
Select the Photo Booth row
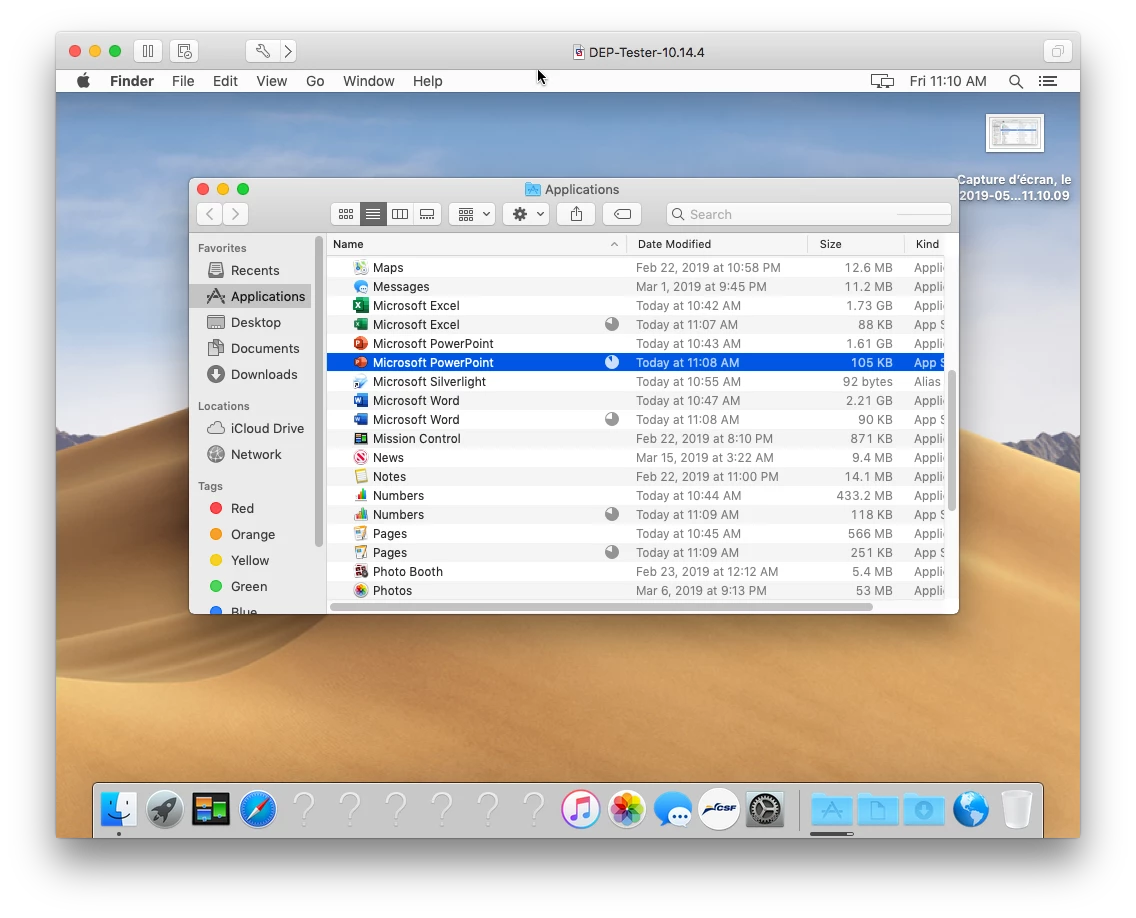[635, 572]
